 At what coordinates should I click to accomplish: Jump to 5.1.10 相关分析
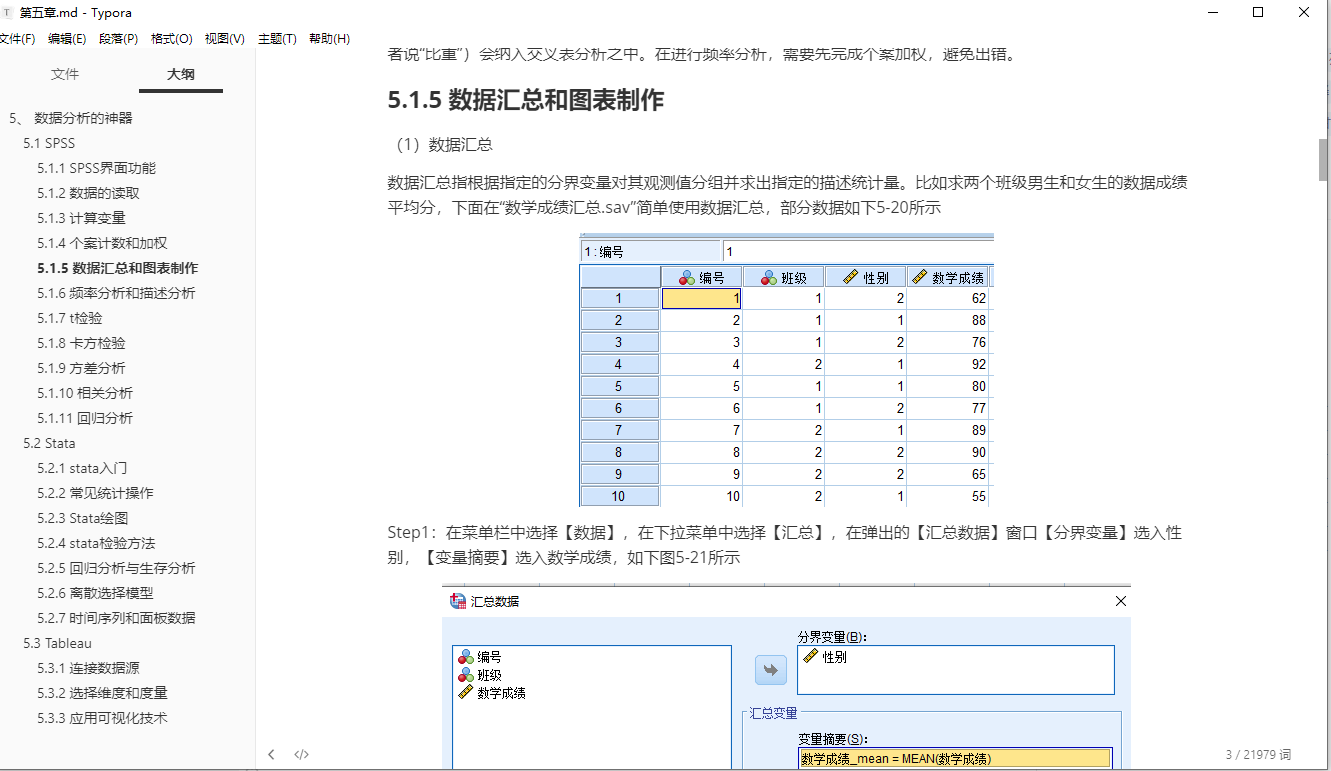(x=85, y=393)
